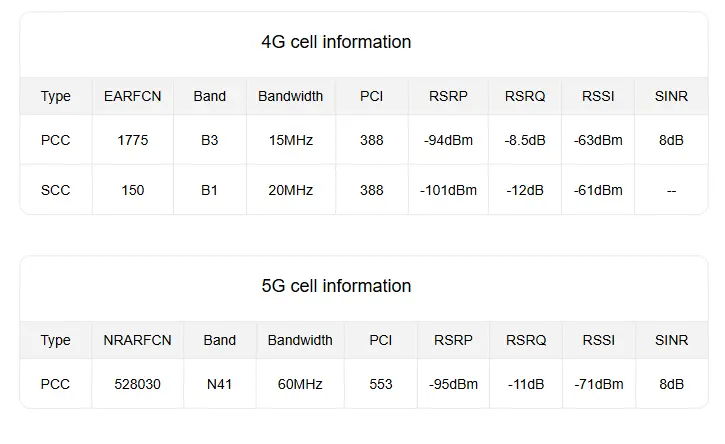This screenshot has width=725, height=444.
Task: Select the NRARFCN column header
Action: tap(137, 340)
